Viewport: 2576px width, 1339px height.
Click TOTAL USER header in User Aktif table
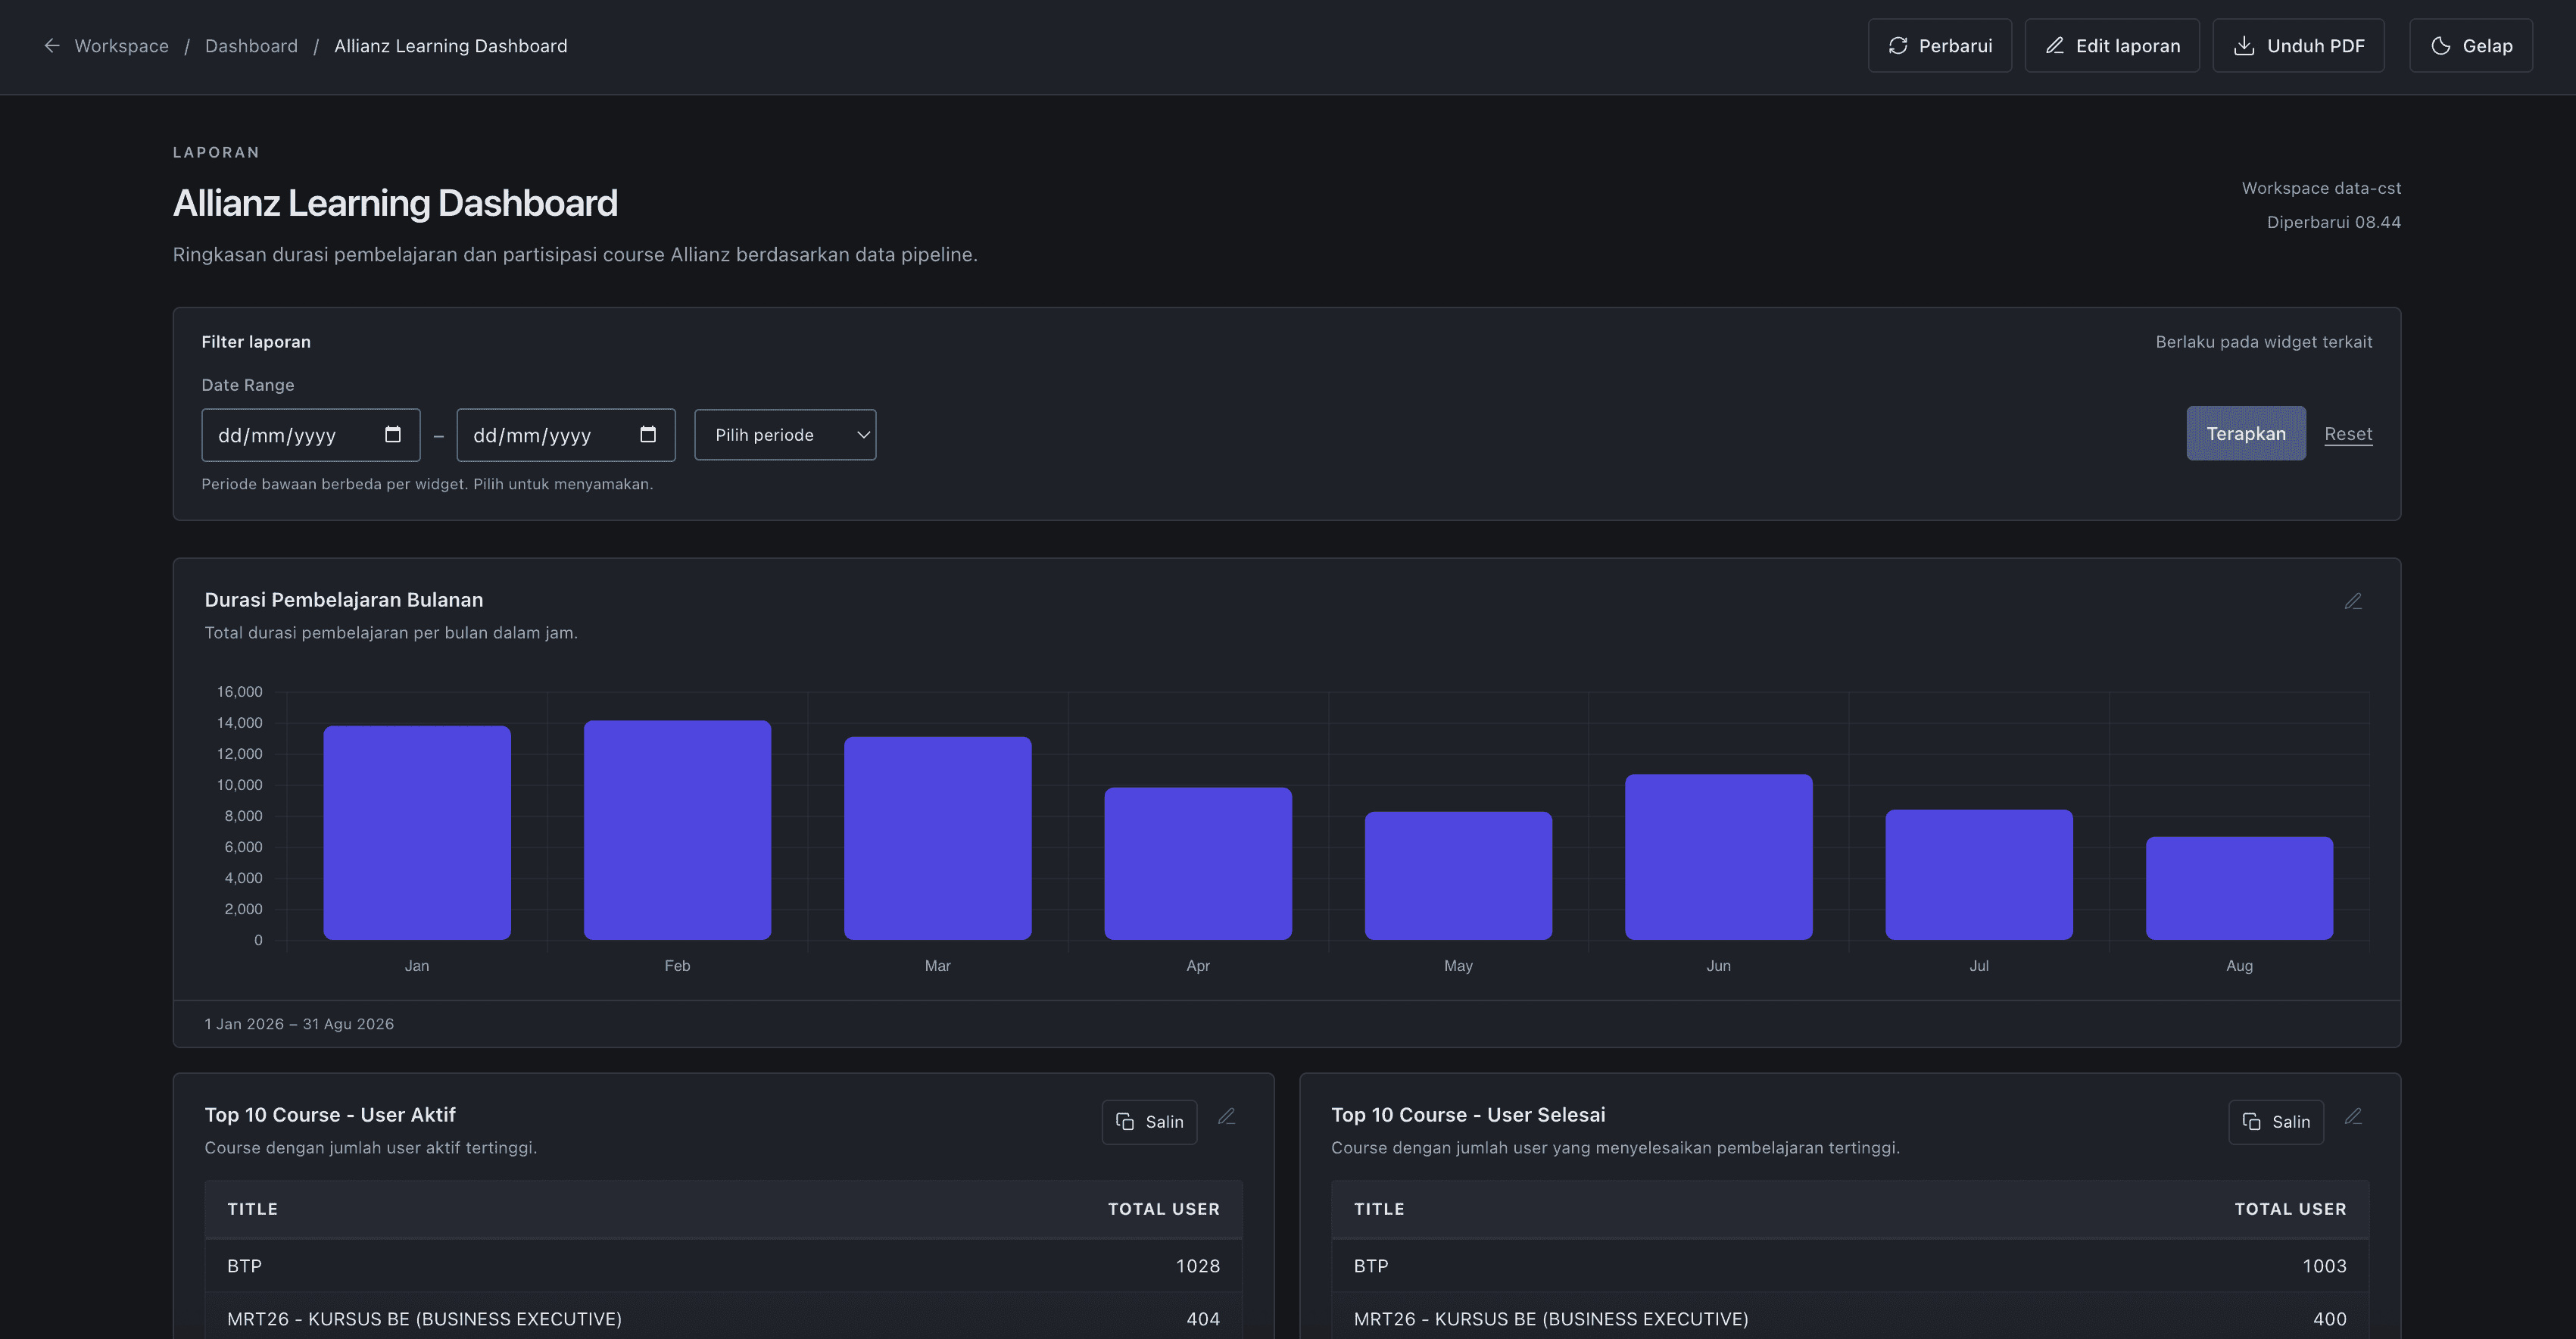[x=1163, y=1209]
